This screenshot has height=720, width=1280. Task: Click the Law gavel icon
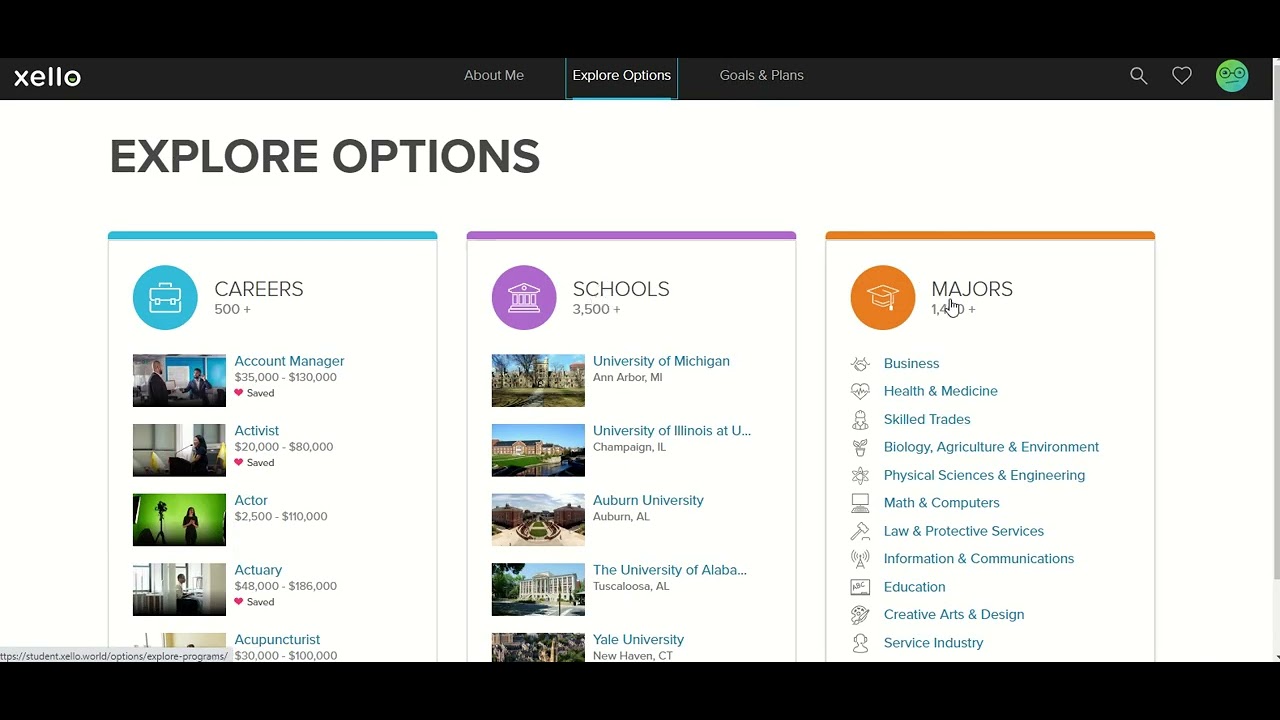tap(860, 531)
